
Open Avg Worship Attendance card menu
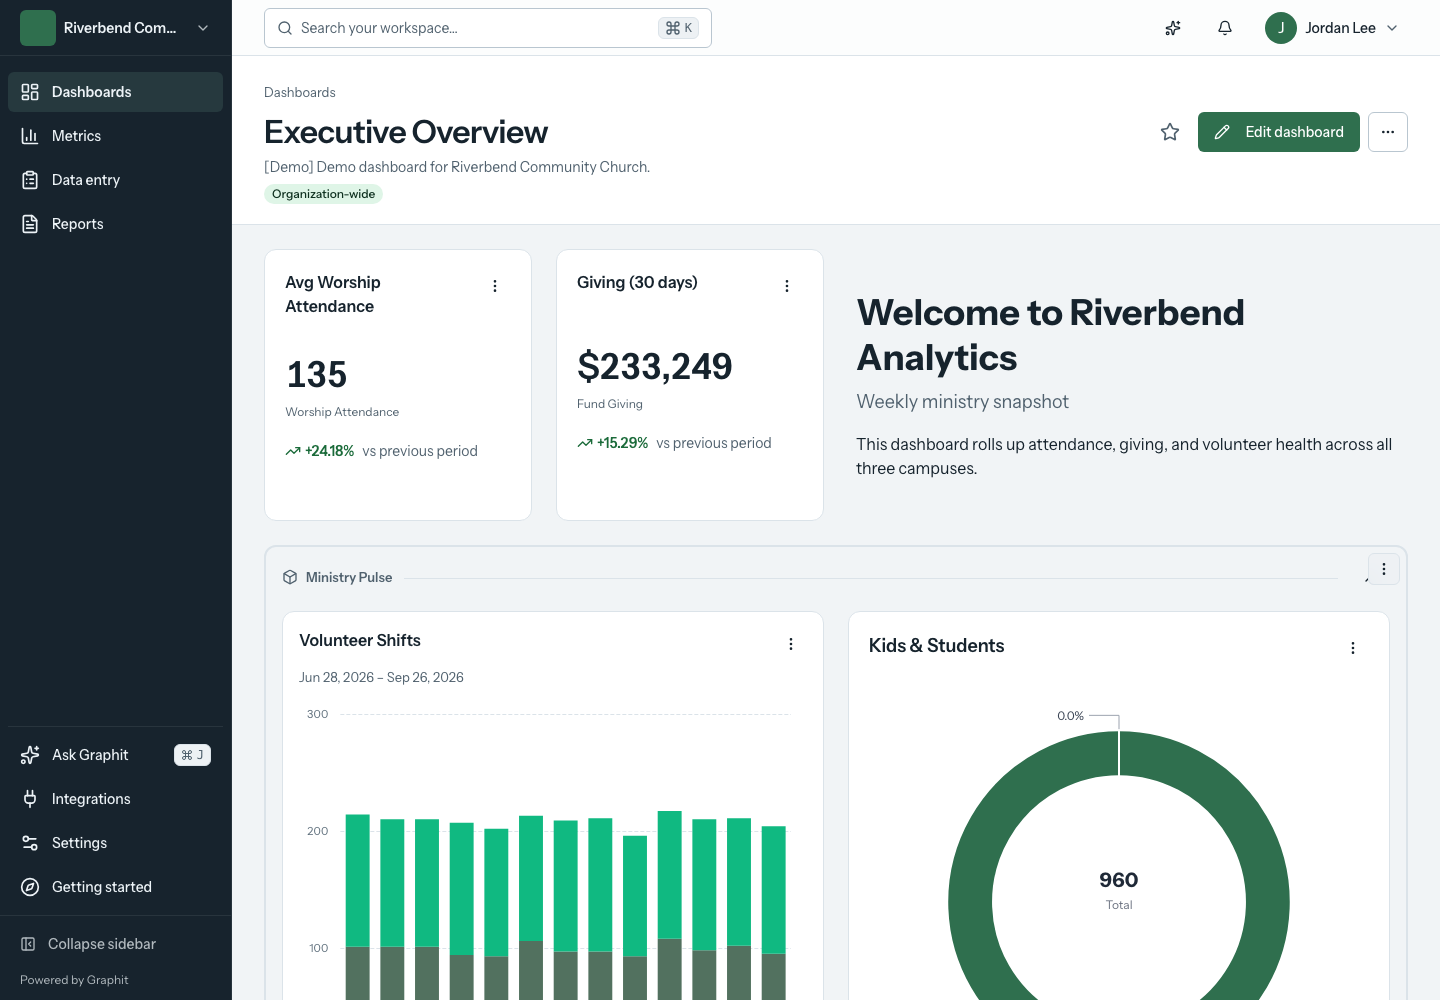[495, 286]
